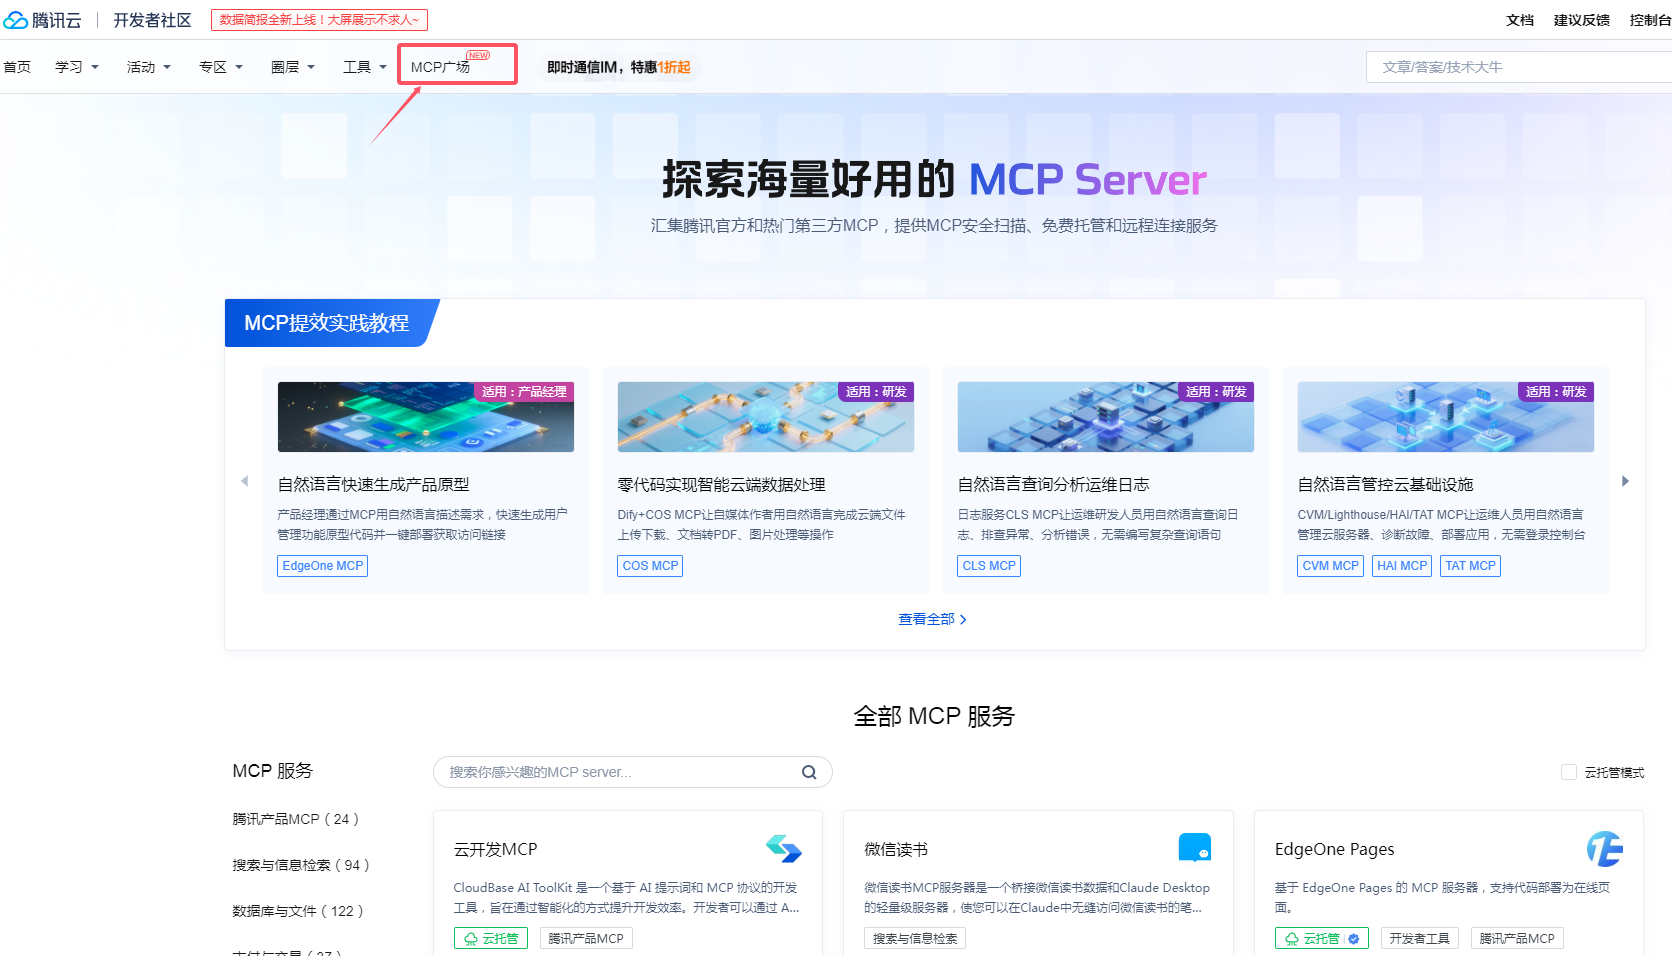Click the 数据简报全新上线 banner tag
This screenshot has width=1672, height=956.
[319, 20]
